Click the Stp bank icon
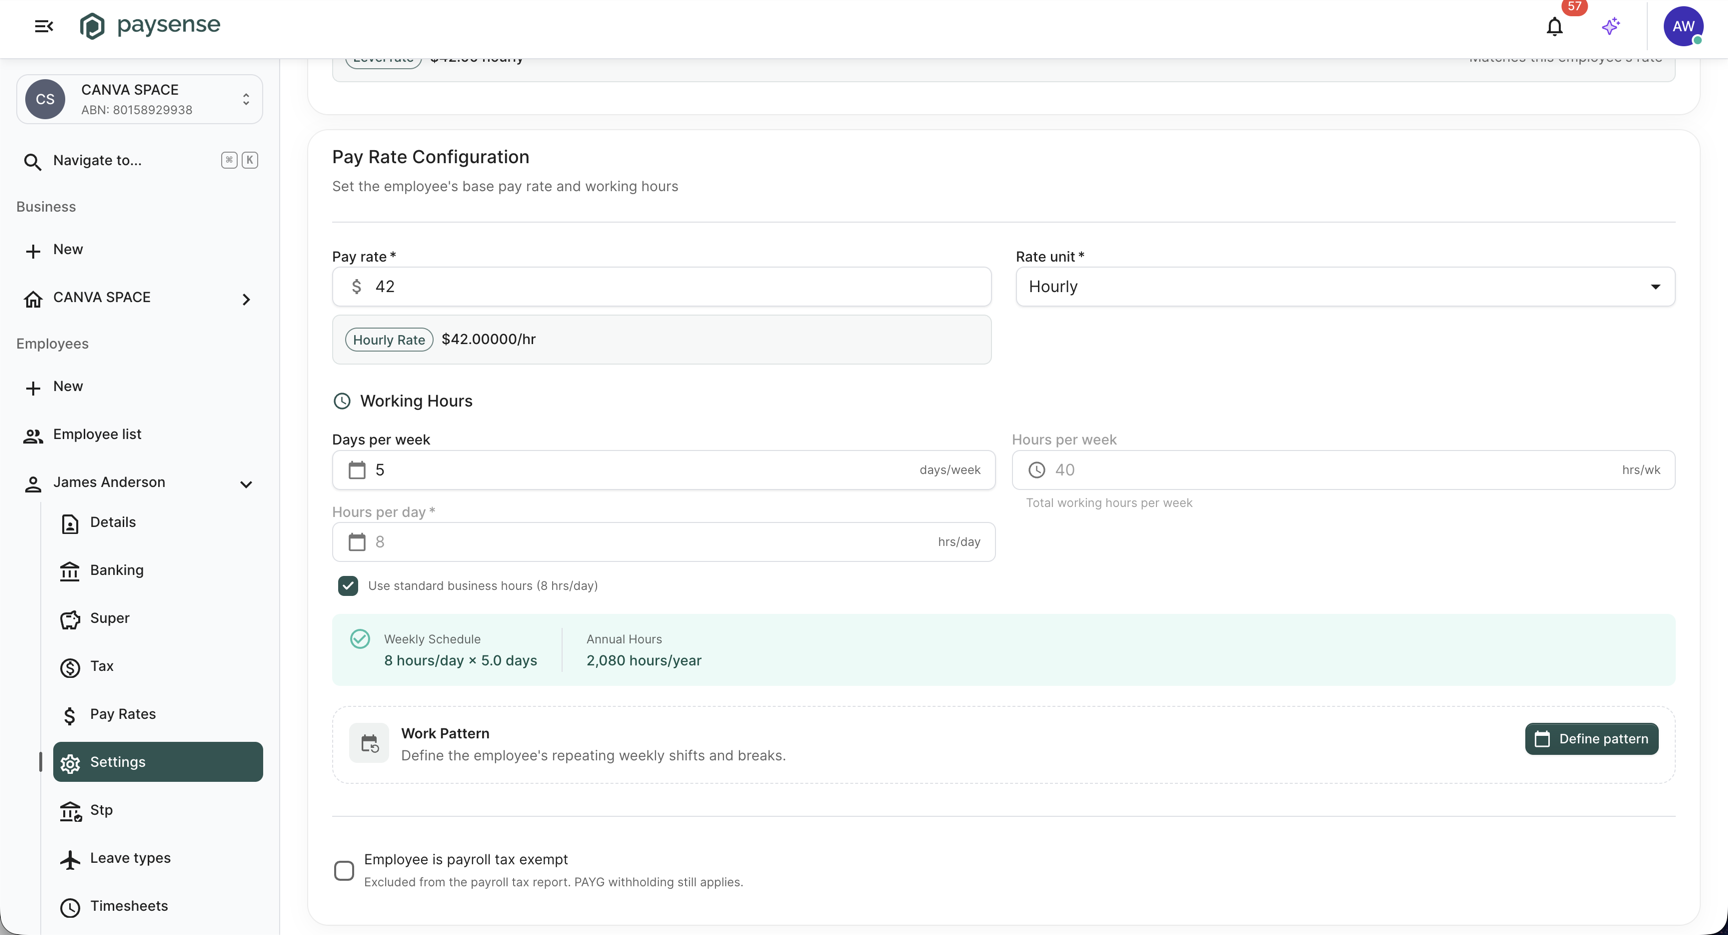 point(70,812)
